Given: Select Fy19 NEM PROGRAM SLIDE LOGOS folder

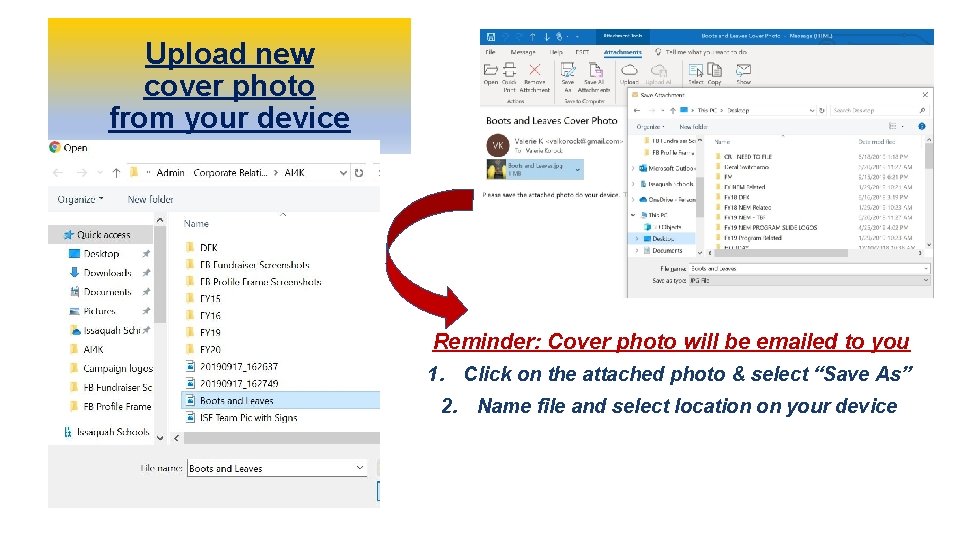Looking at the screenshot, I should (770, 227).
